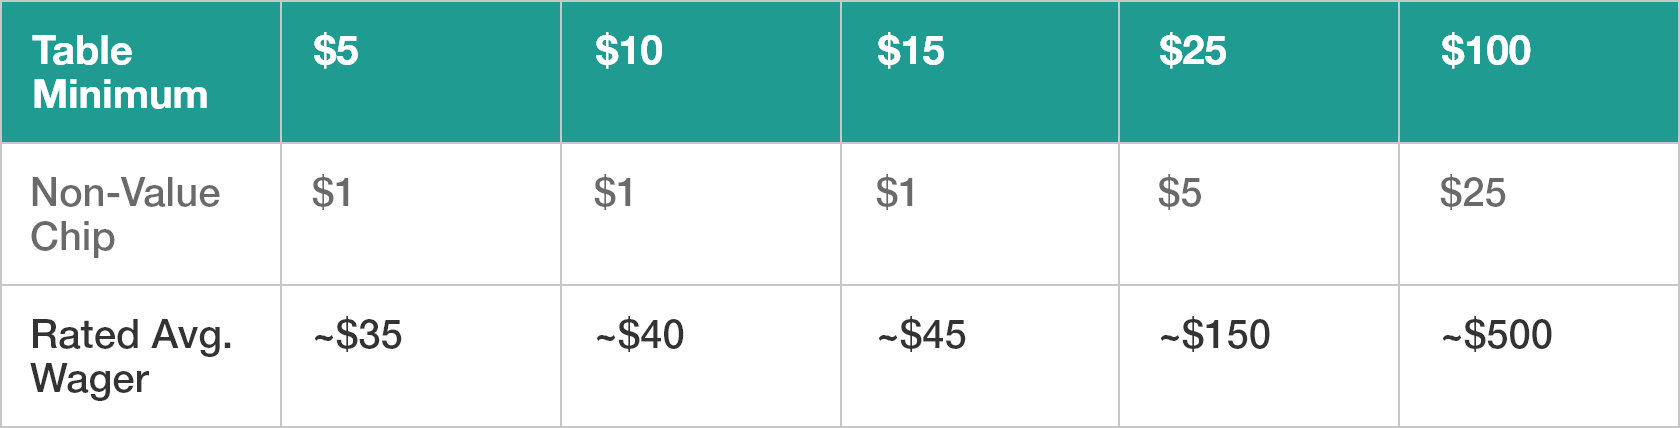Select the $5 table minimum header
This screenshot has height=428, width=1680.
pyautogui.click(x=421, y=72)
